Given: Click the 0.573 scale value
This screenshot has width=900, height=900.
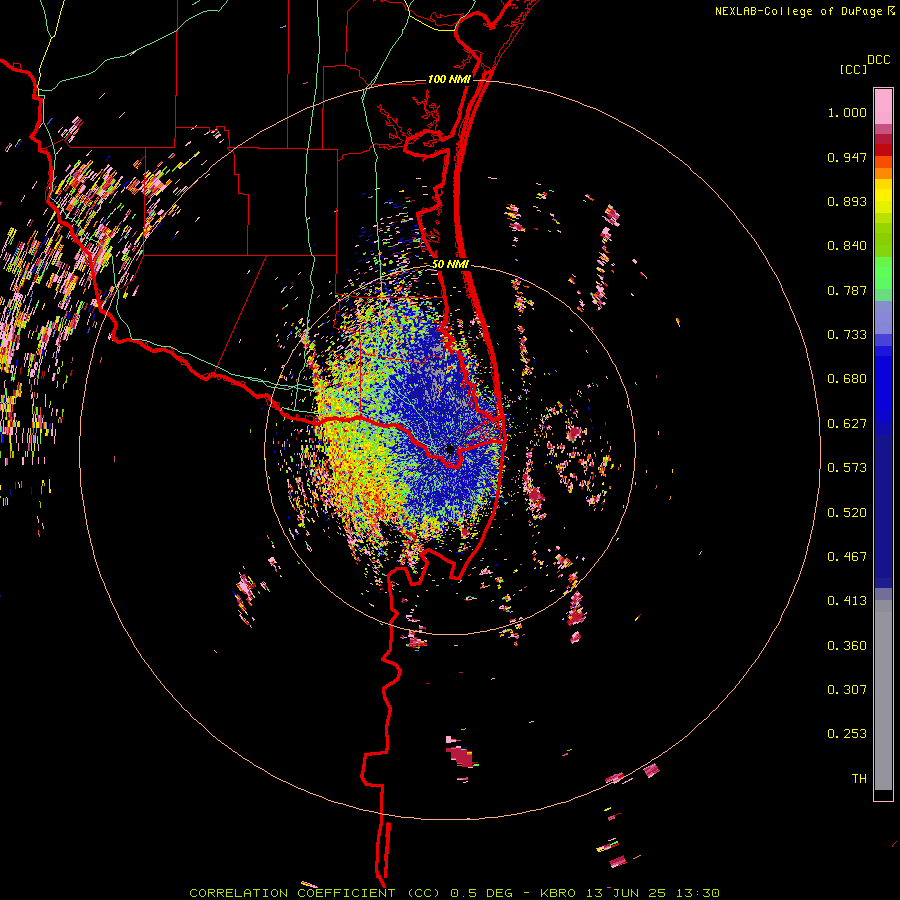Looking at the screenshot, I should [847, 468].
